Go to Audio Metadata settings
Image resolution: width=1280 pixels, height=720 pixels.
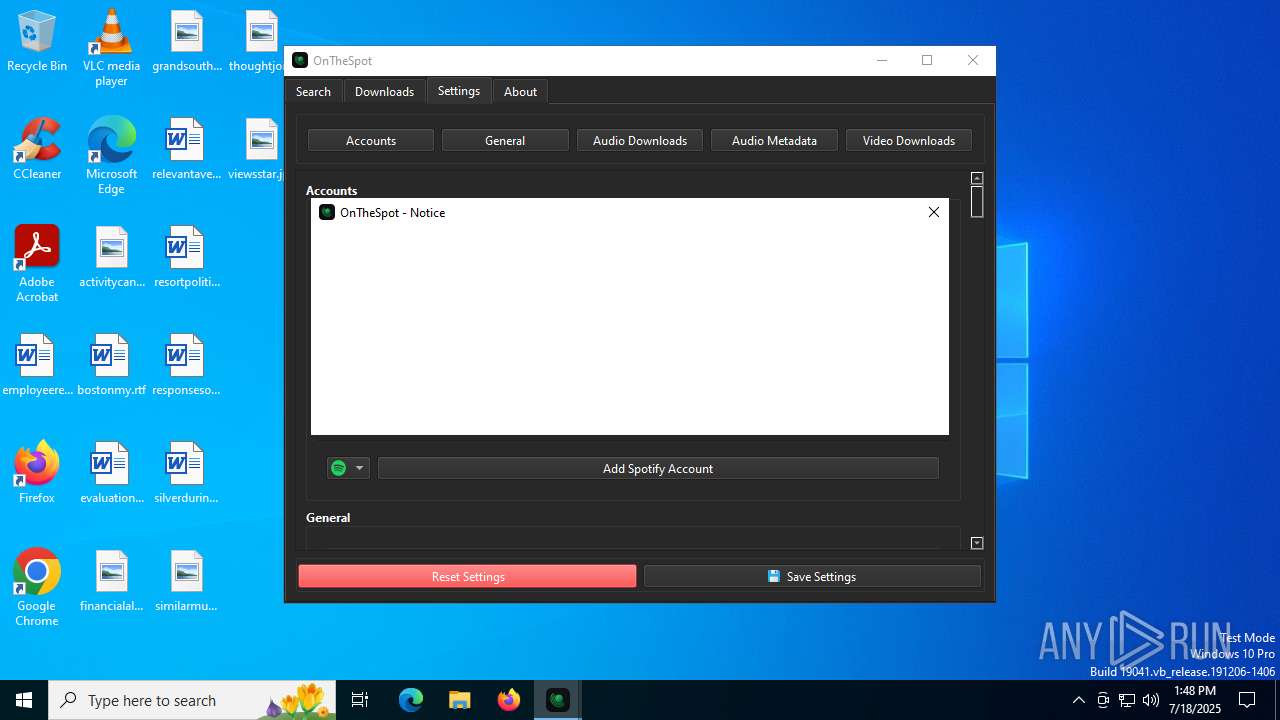[x=774, y=141]
